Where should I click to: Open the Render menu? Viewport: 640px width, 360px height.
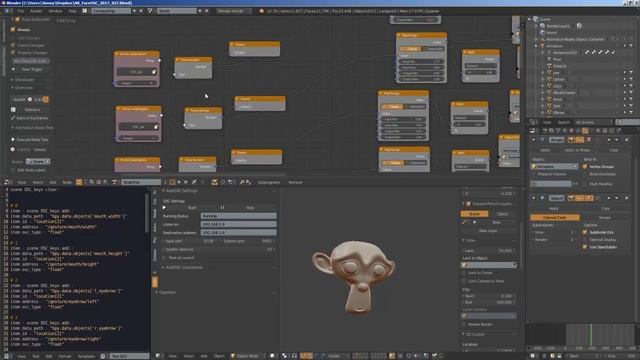(36, 11)
